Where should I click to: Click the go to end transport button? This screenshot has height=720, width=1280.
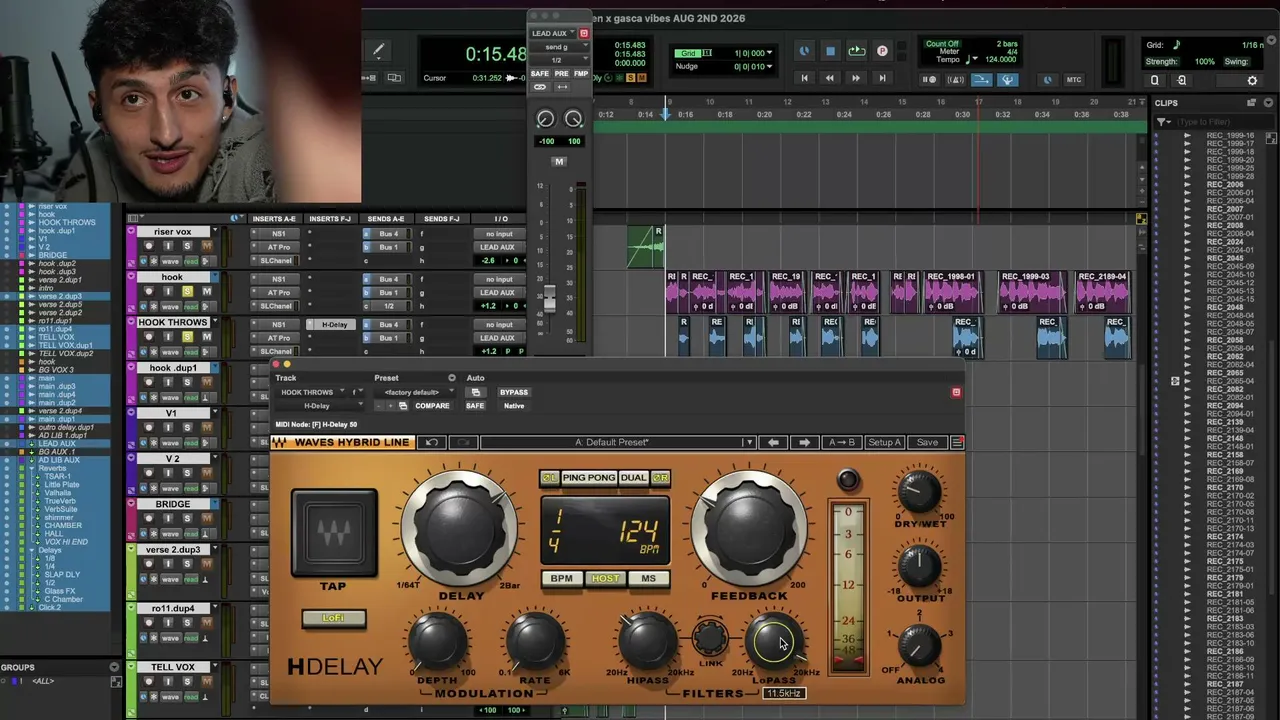pyautogui.click(x=881, y=78)
